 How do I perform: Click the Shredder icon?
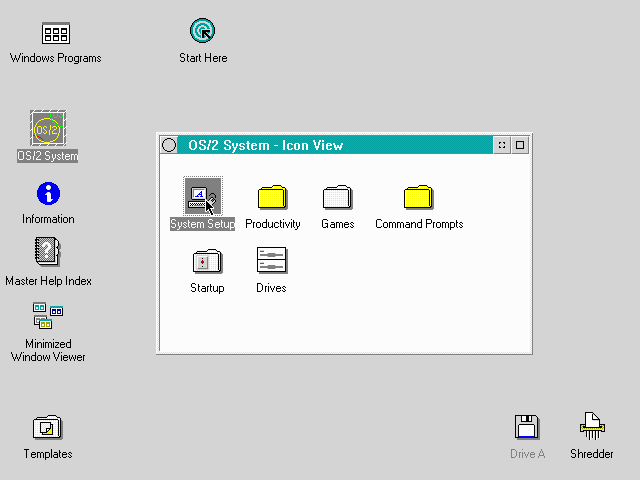pyautogui.click(x=592, y=427)
